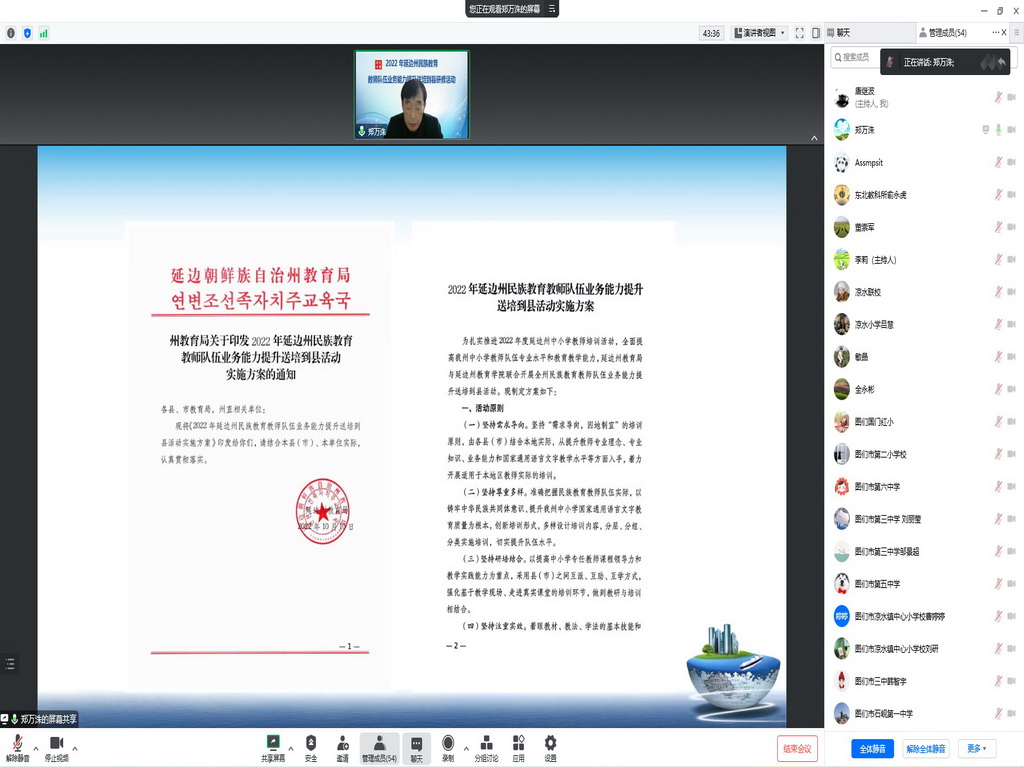Unmute microphone with 解除静音 button
1024x768 pixels.
[x=18, y=747]
